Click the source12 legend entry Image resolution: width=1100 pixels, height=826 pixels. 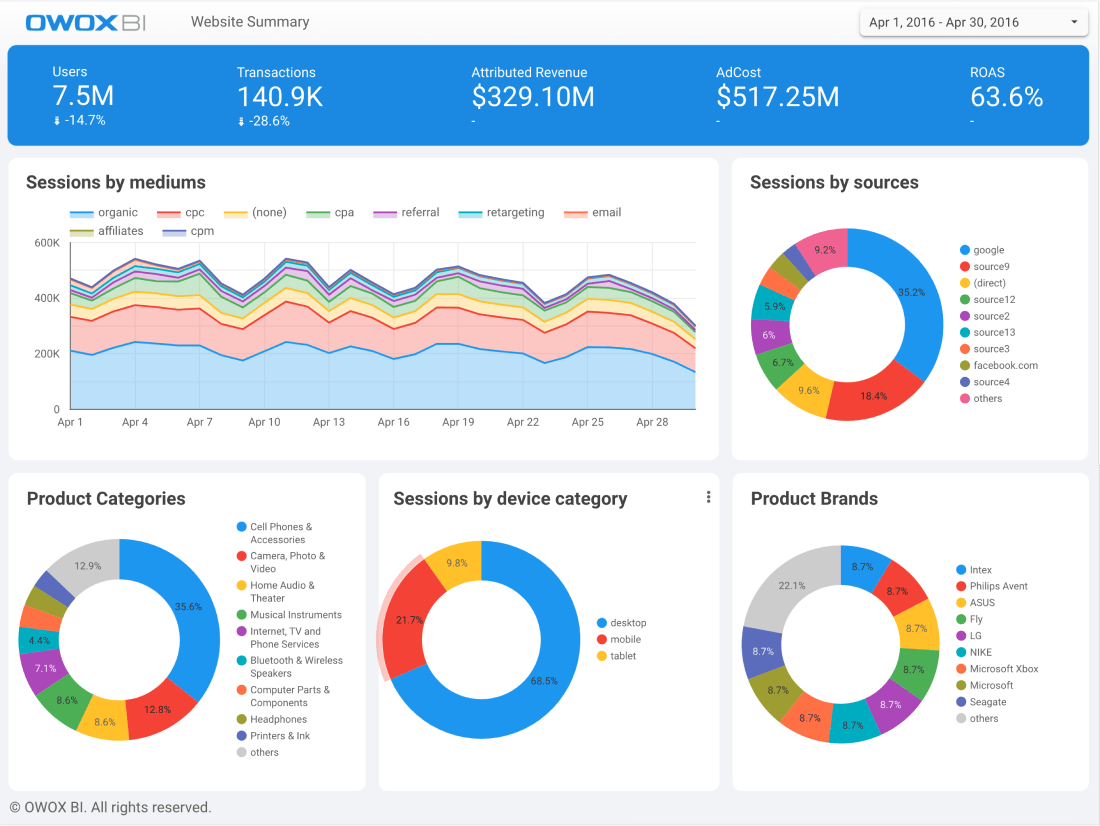(x=988, y=300)
